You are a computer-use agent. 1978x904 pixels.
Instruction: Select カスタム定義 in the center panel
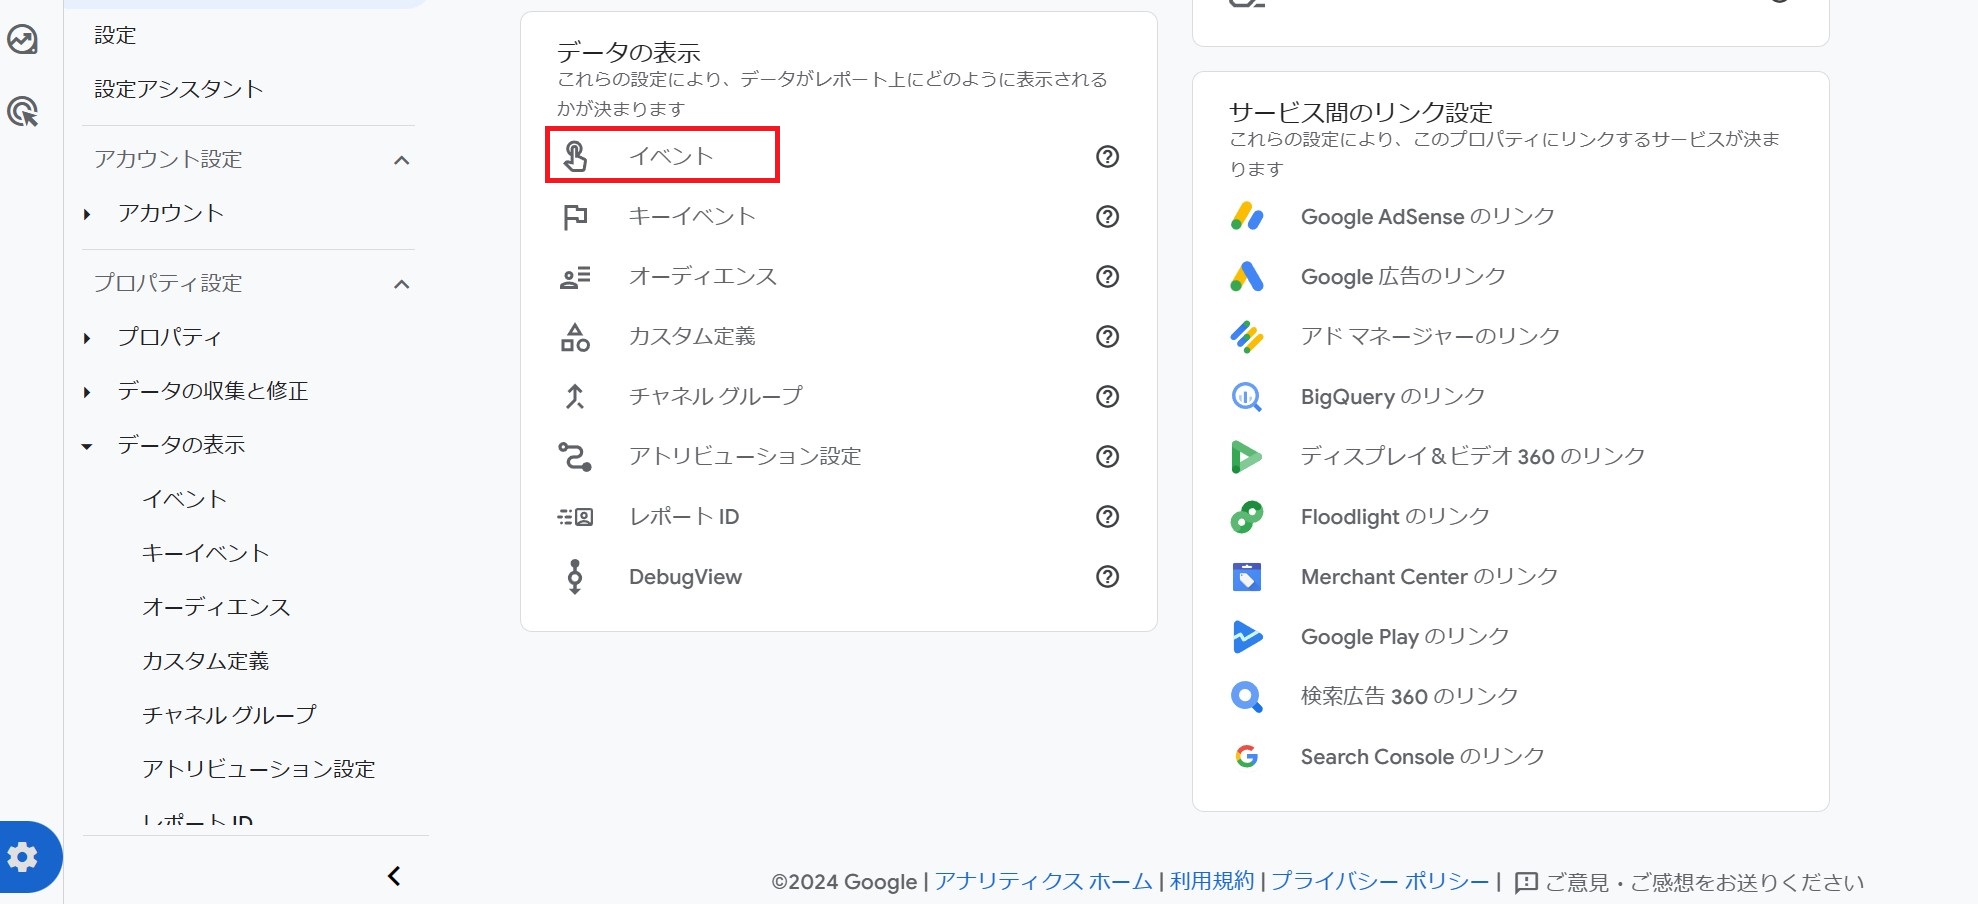[x=692, y=336]
